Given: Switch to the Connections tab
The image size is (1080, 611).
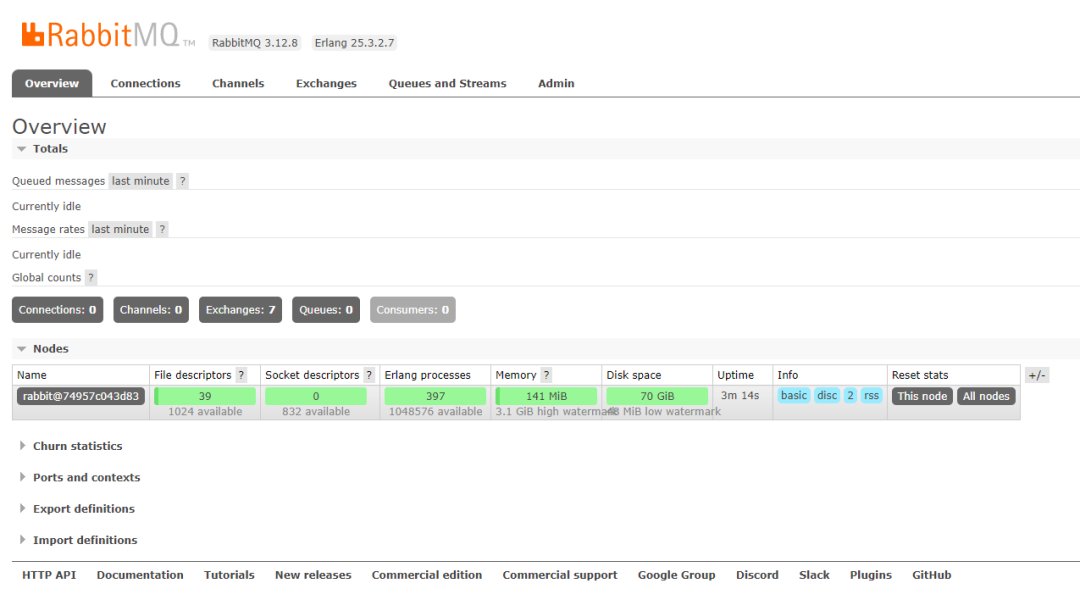Looking at the screenshot, I should coord(145,83).
